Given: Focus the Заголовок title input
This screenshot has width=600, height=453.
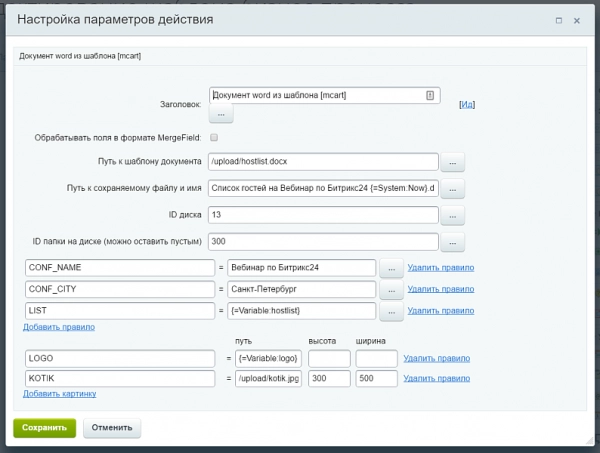Looking at the screenshot, I should coord(324,95).
